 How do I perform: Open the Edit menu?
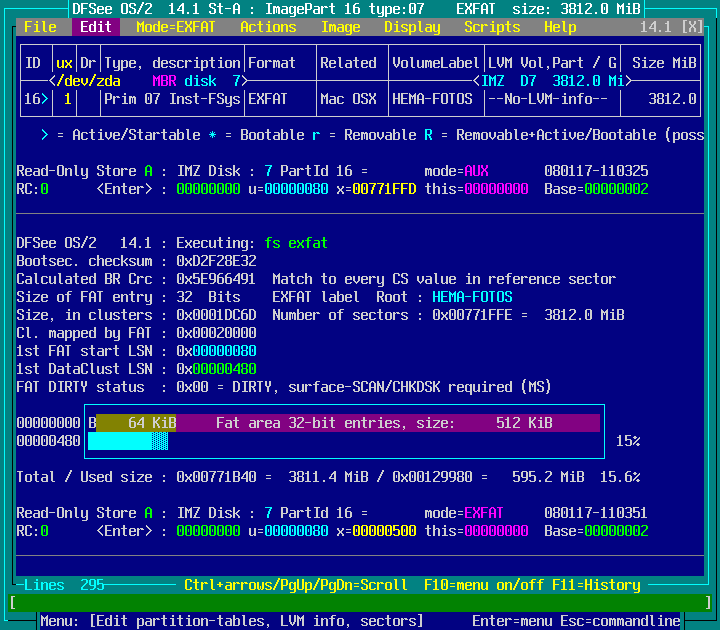click(x=96, y=27)
